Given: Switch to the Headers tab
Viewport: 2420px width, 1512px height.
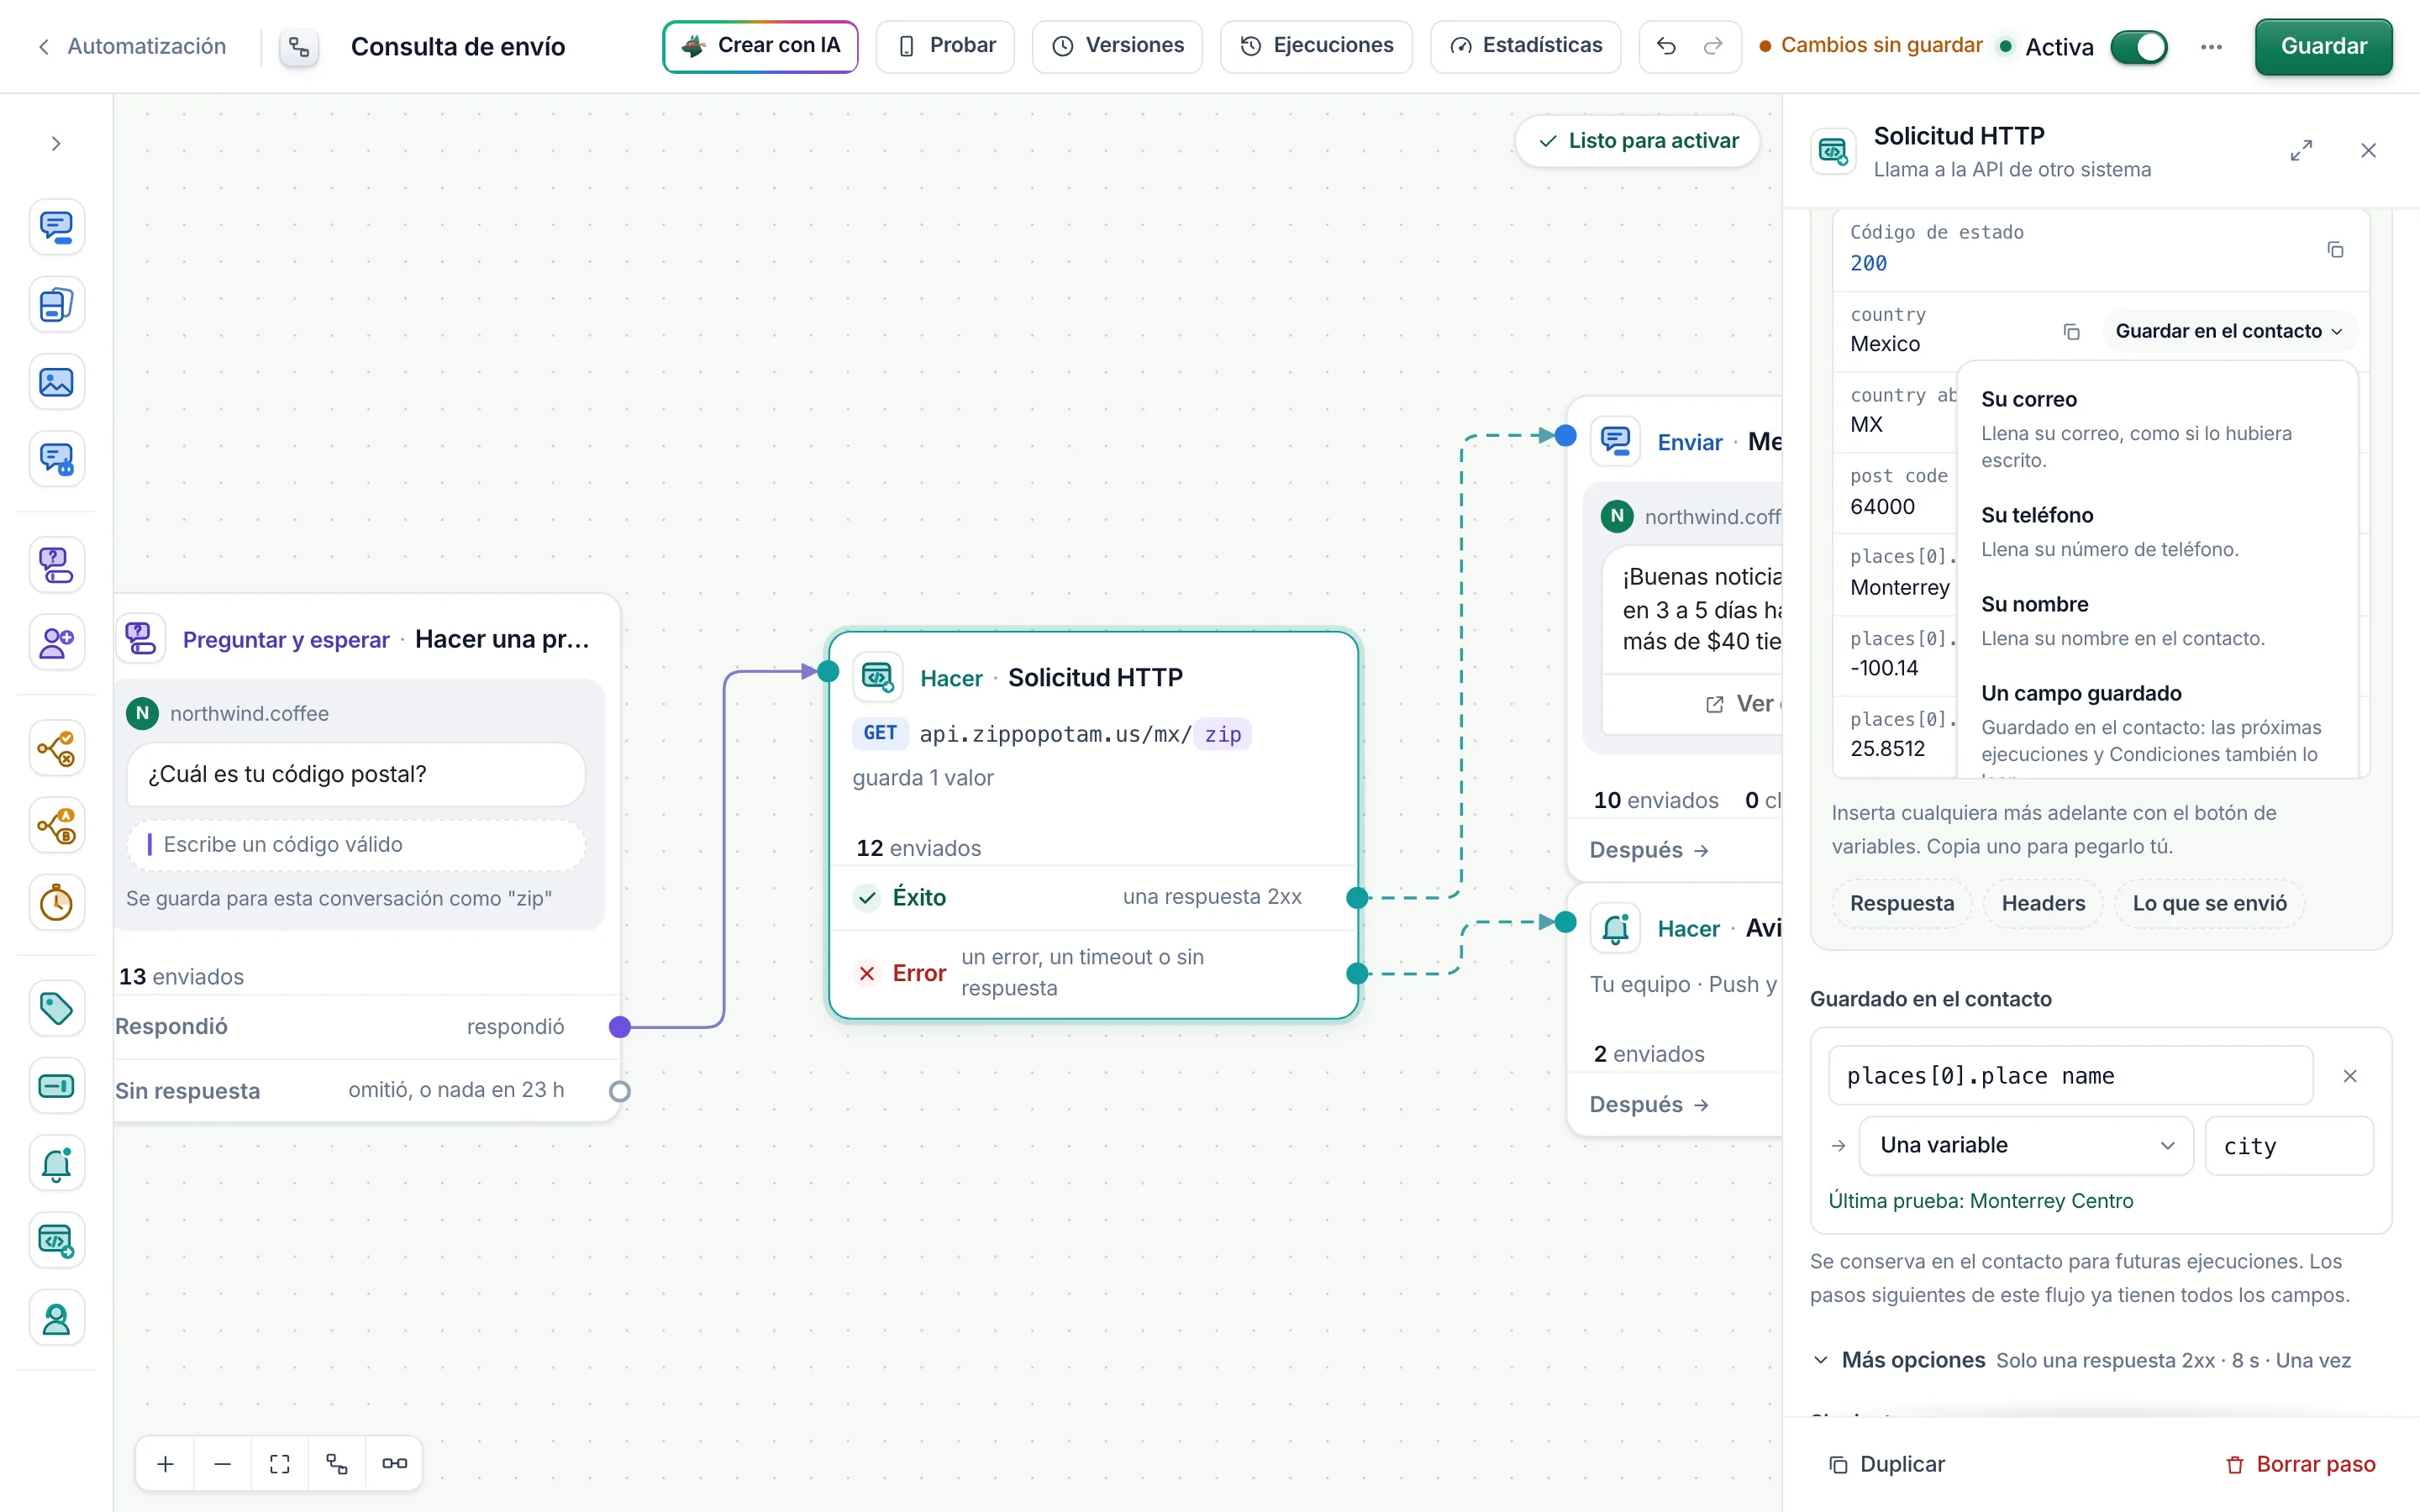Looking at the screenshot, I should [2043, 903].
